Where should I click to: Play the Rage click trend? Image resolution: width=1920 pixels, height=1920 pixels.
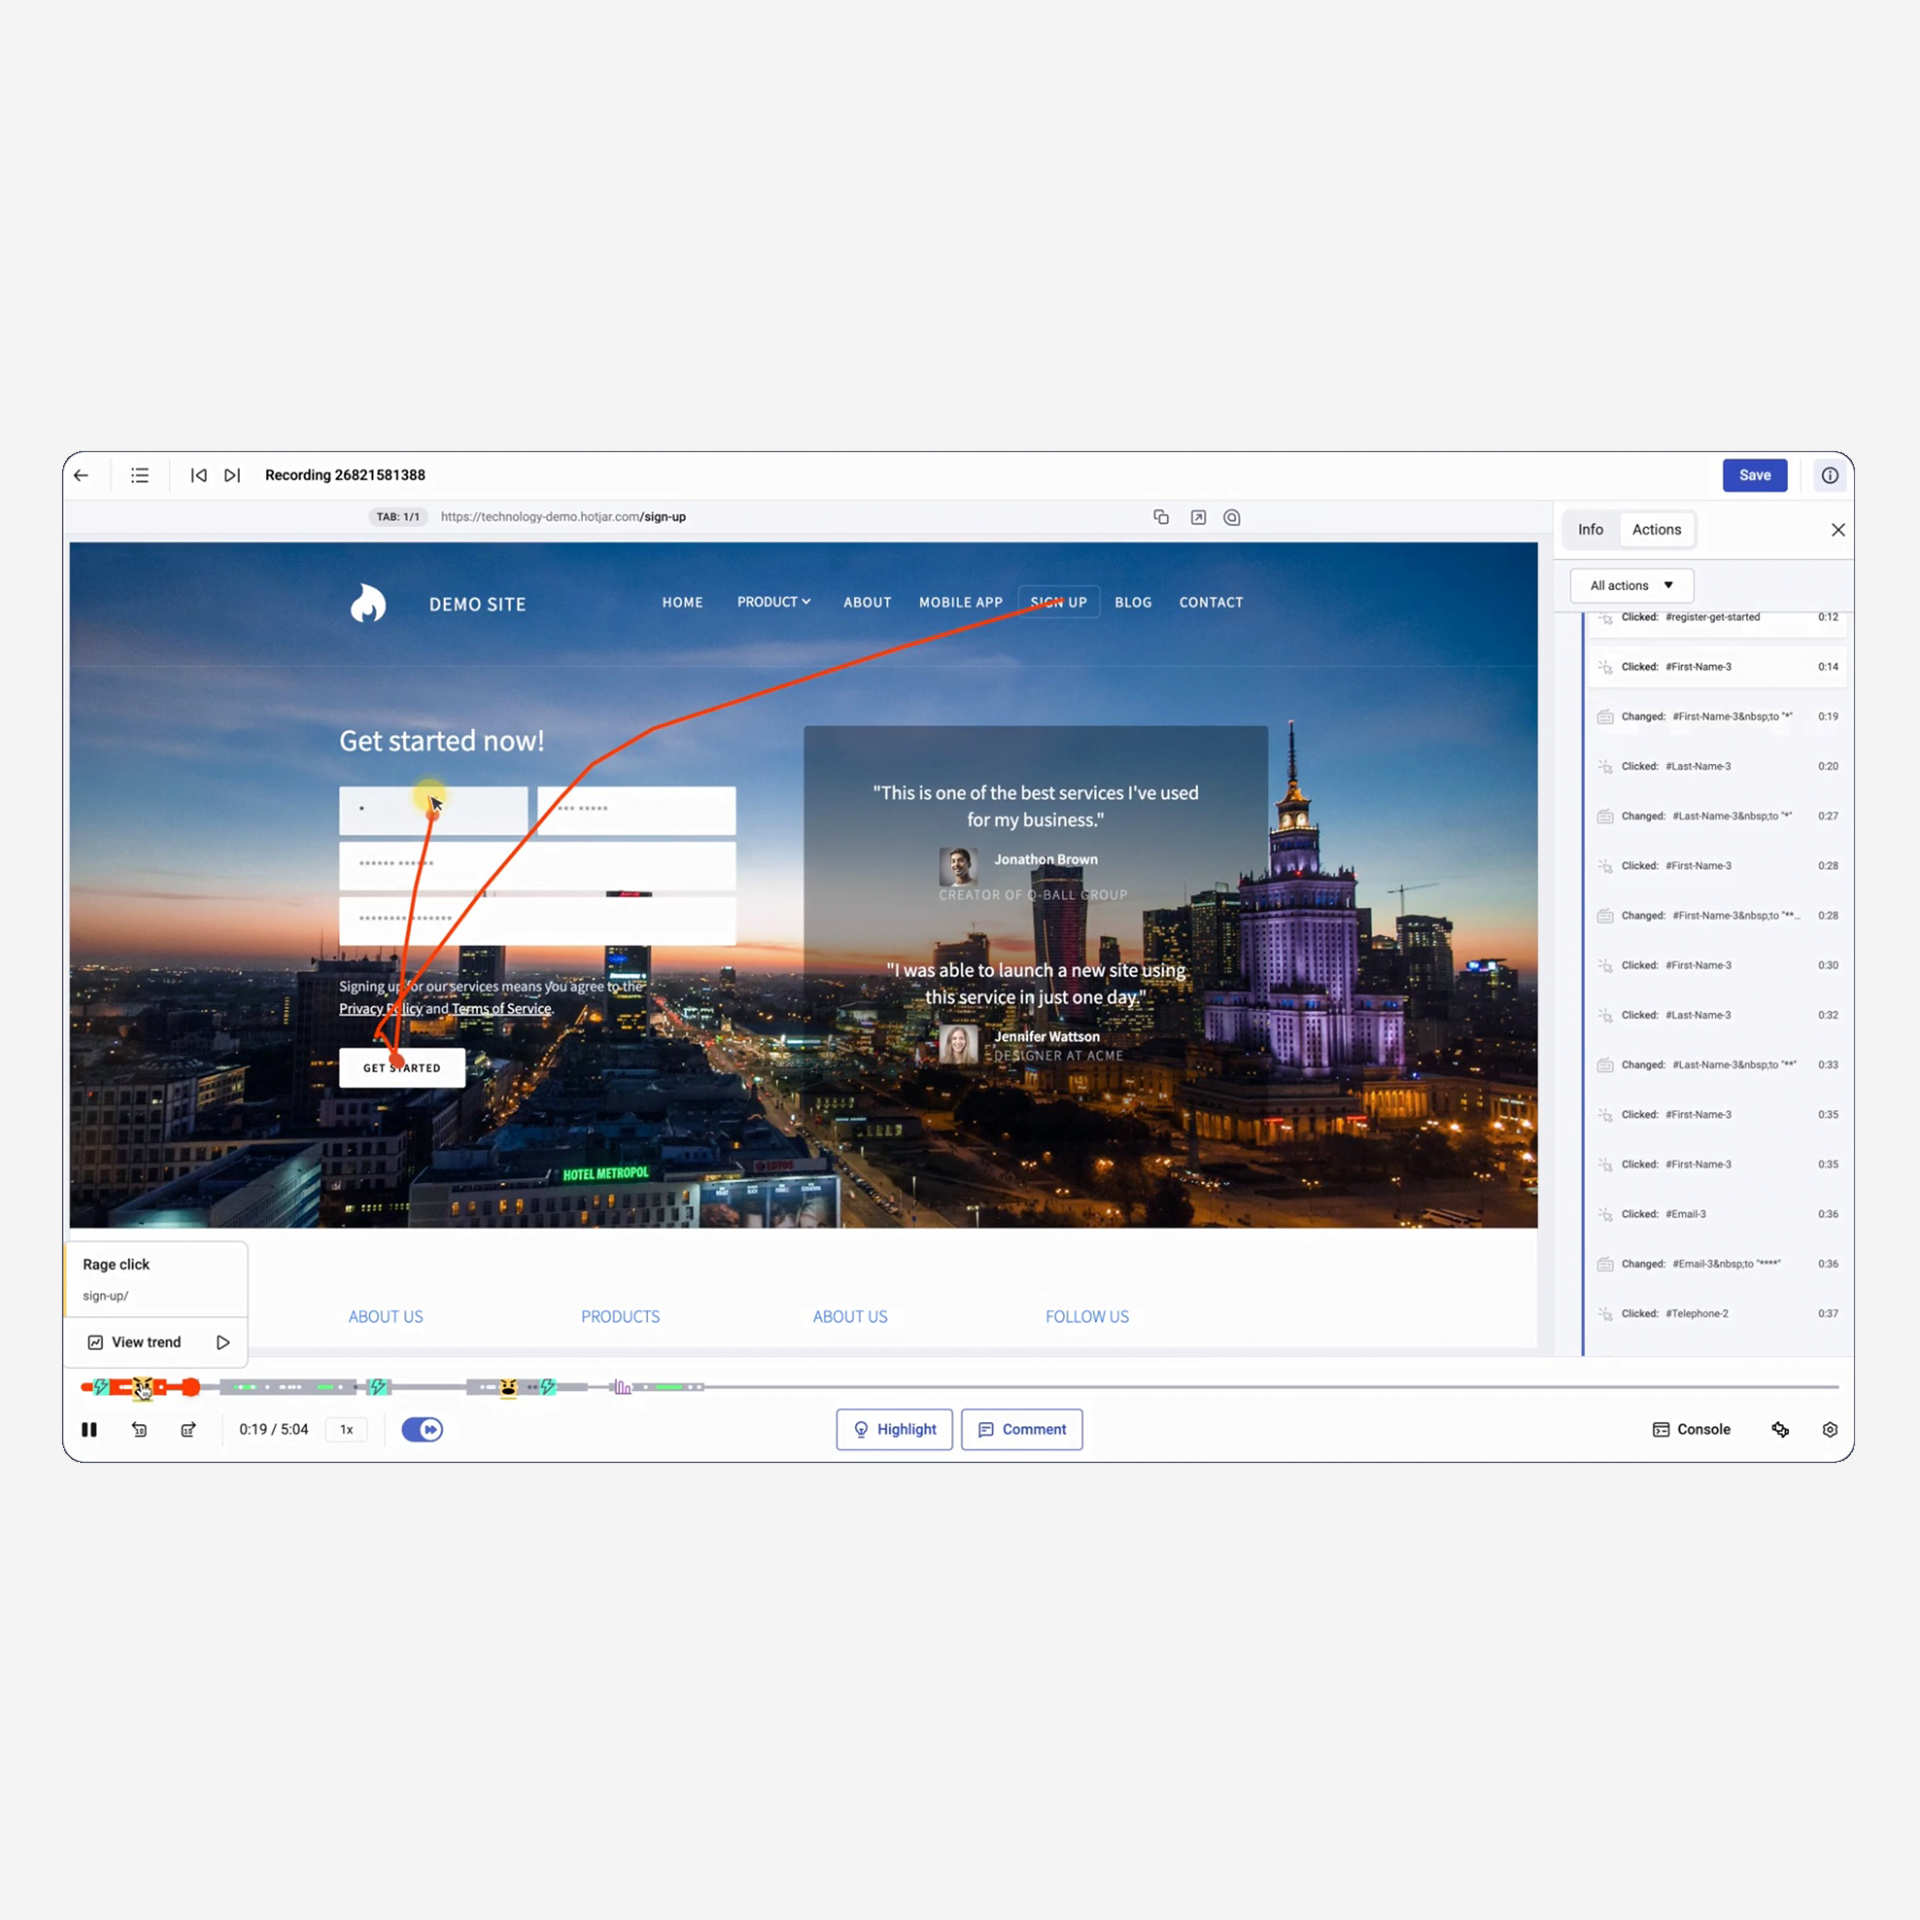(x=223, y=1342)
